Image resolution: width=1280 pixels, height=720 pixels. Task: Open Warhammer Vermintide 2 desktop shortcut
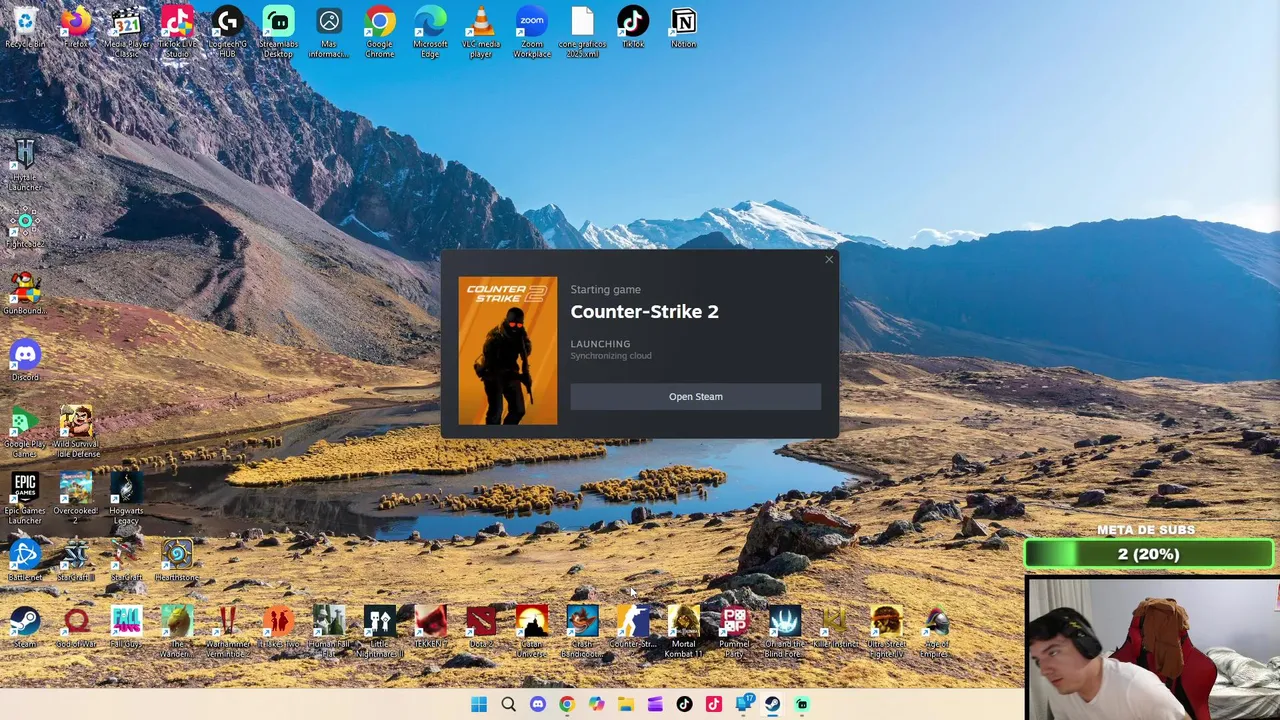pos(228,632)
